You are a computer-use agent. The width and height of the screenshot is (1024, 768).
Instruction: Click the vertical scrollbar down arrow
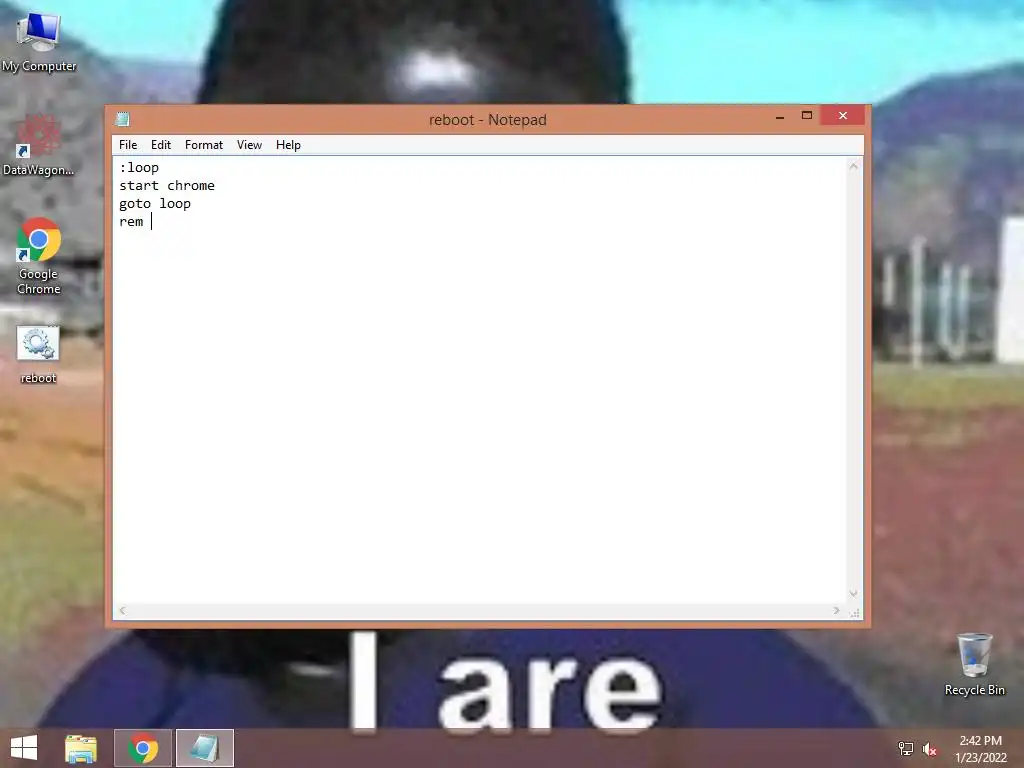854,594
